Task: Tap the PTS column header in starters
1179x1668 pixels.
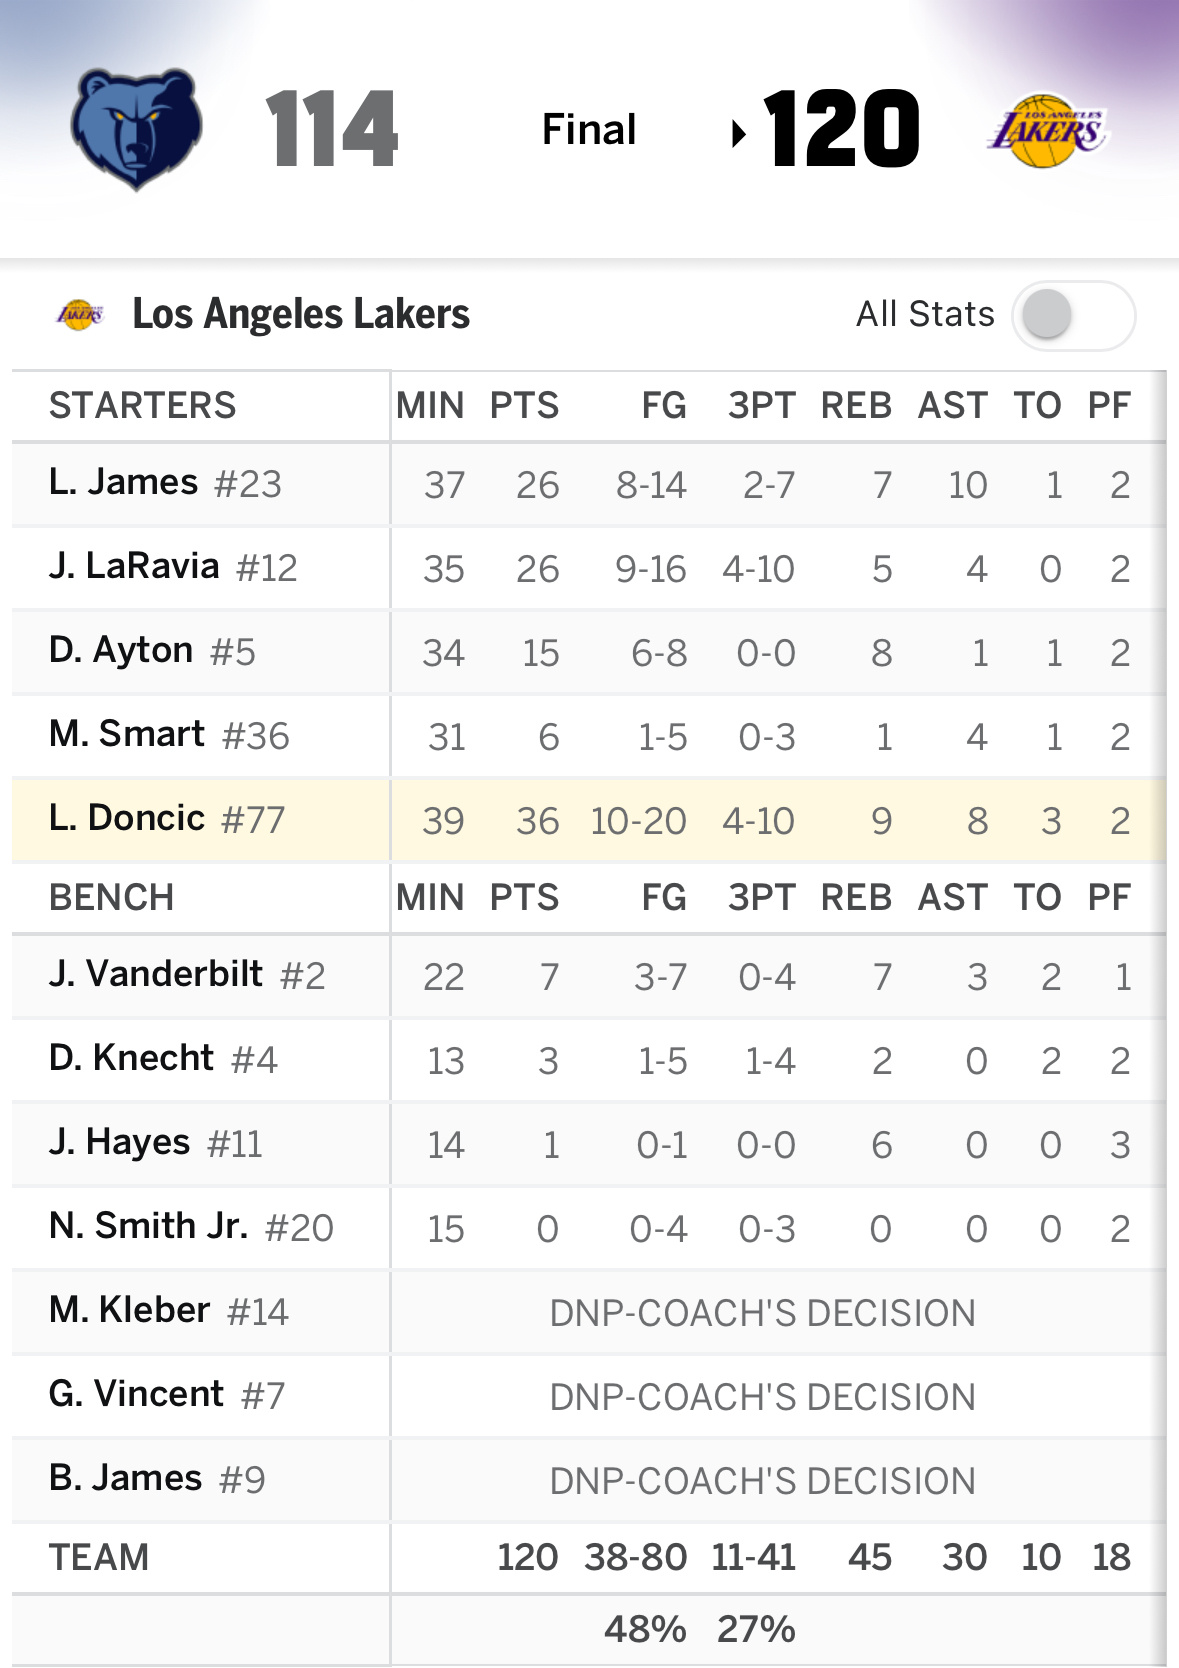Action: [x=524, y=406]
